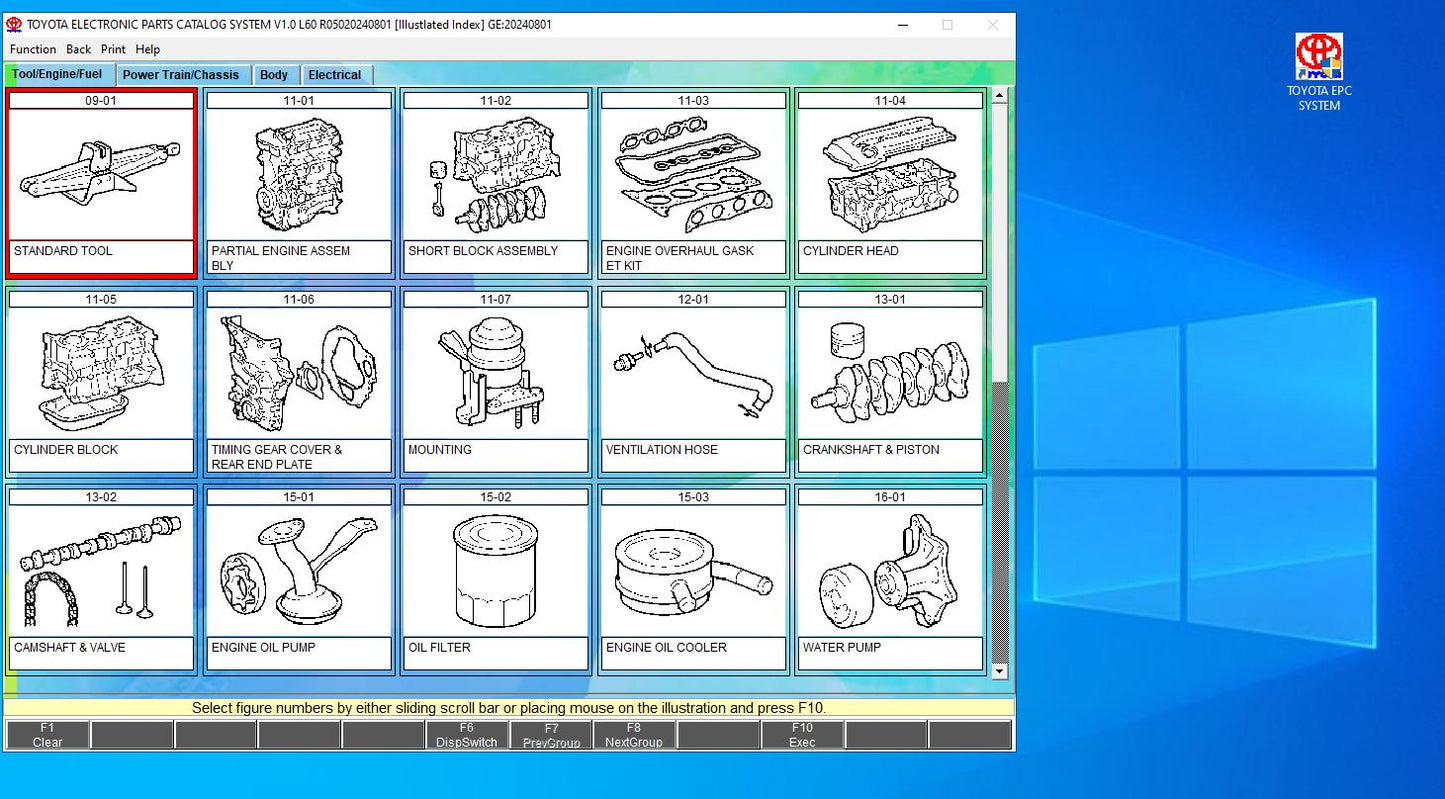The height and width of the screenshot is (799, 1445).
Task: Click the OIL FILTER caption text
Action: 439,648
